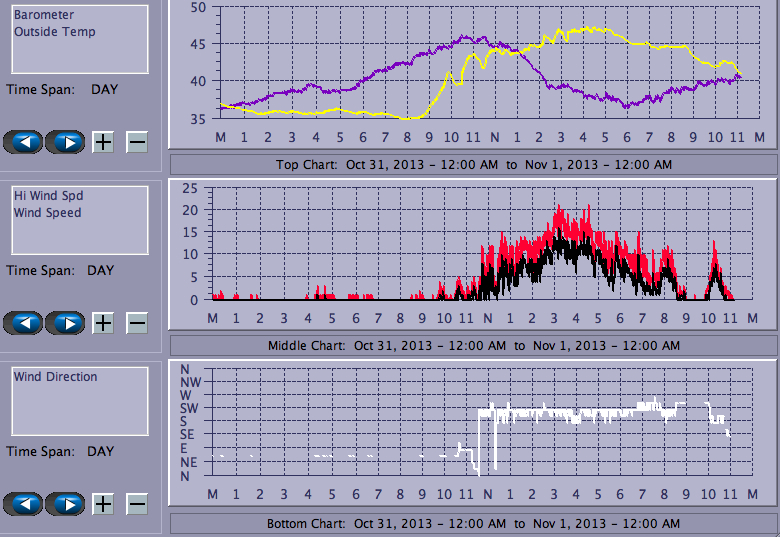Click forward arrow for top chart
This screenshot has height=537, width=780.
(x=65, y=142)
